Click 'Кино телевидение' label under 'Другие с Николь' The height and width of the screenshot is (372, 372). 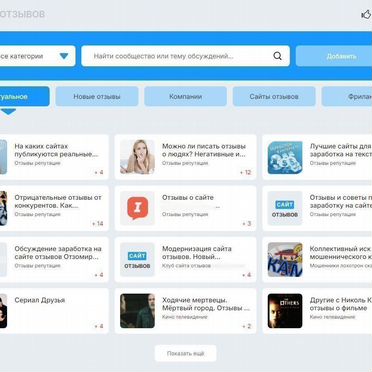[332, 317]
